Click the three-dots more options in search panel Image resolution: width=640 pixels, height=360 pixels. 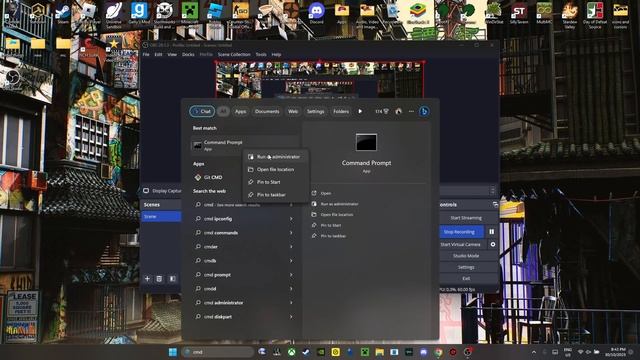tap(411, 111)
